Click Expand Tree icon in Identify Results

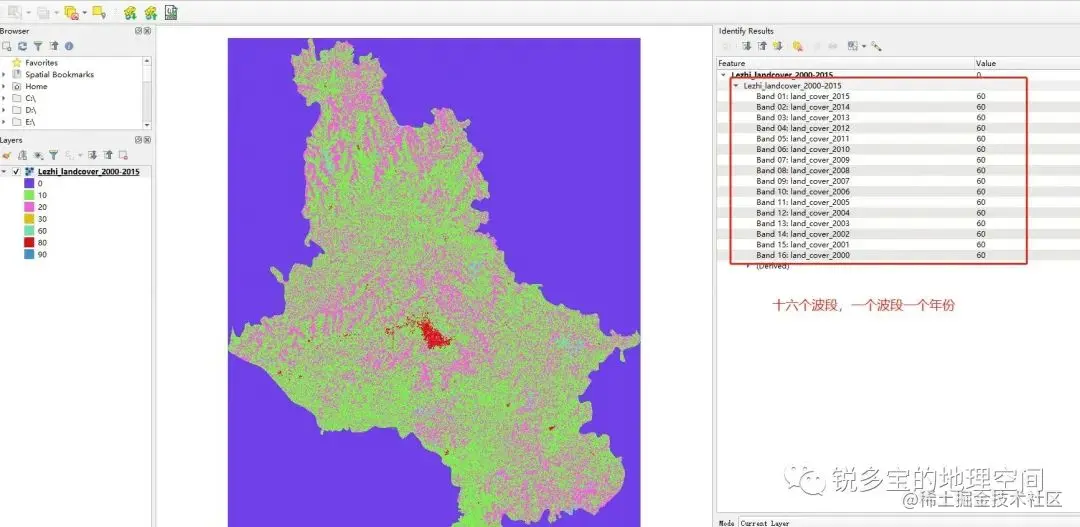point(746,46)
